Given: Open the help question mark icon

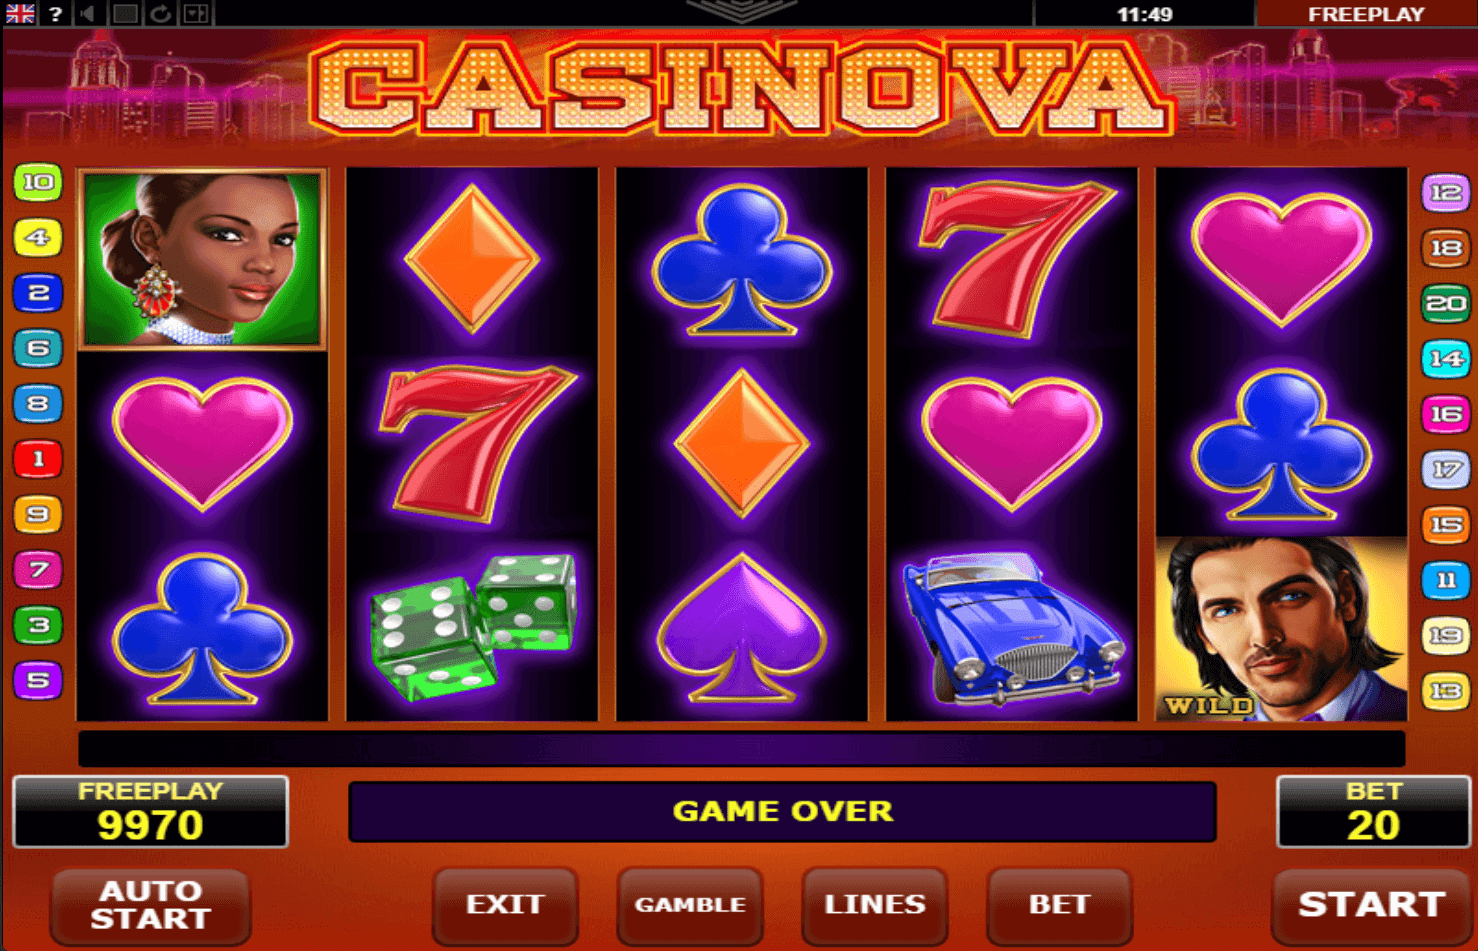Looking at the screenshot, I should (55, 14).
